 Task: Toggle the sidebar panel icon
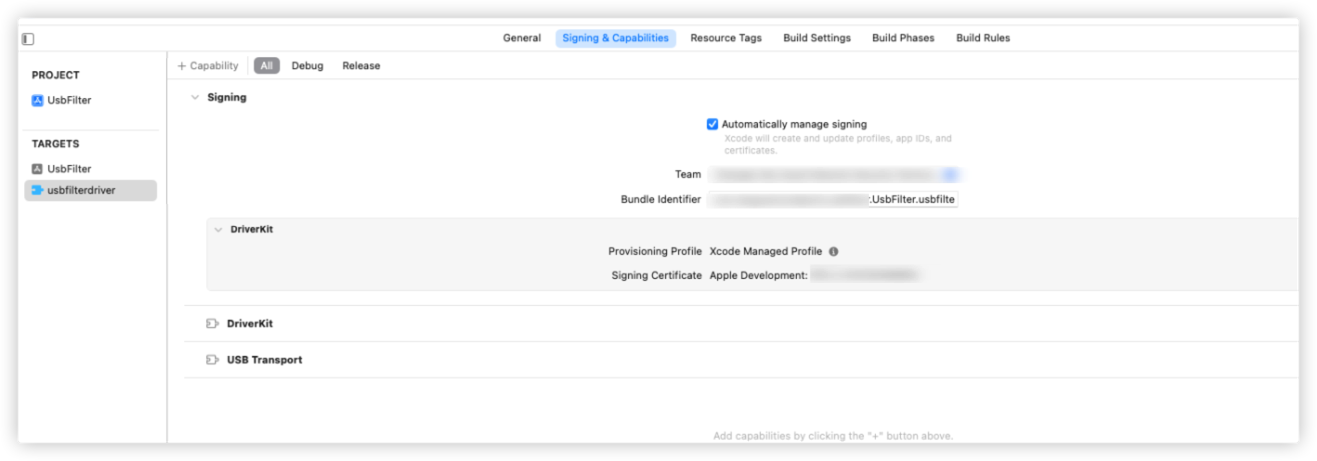tap(28, 39)
